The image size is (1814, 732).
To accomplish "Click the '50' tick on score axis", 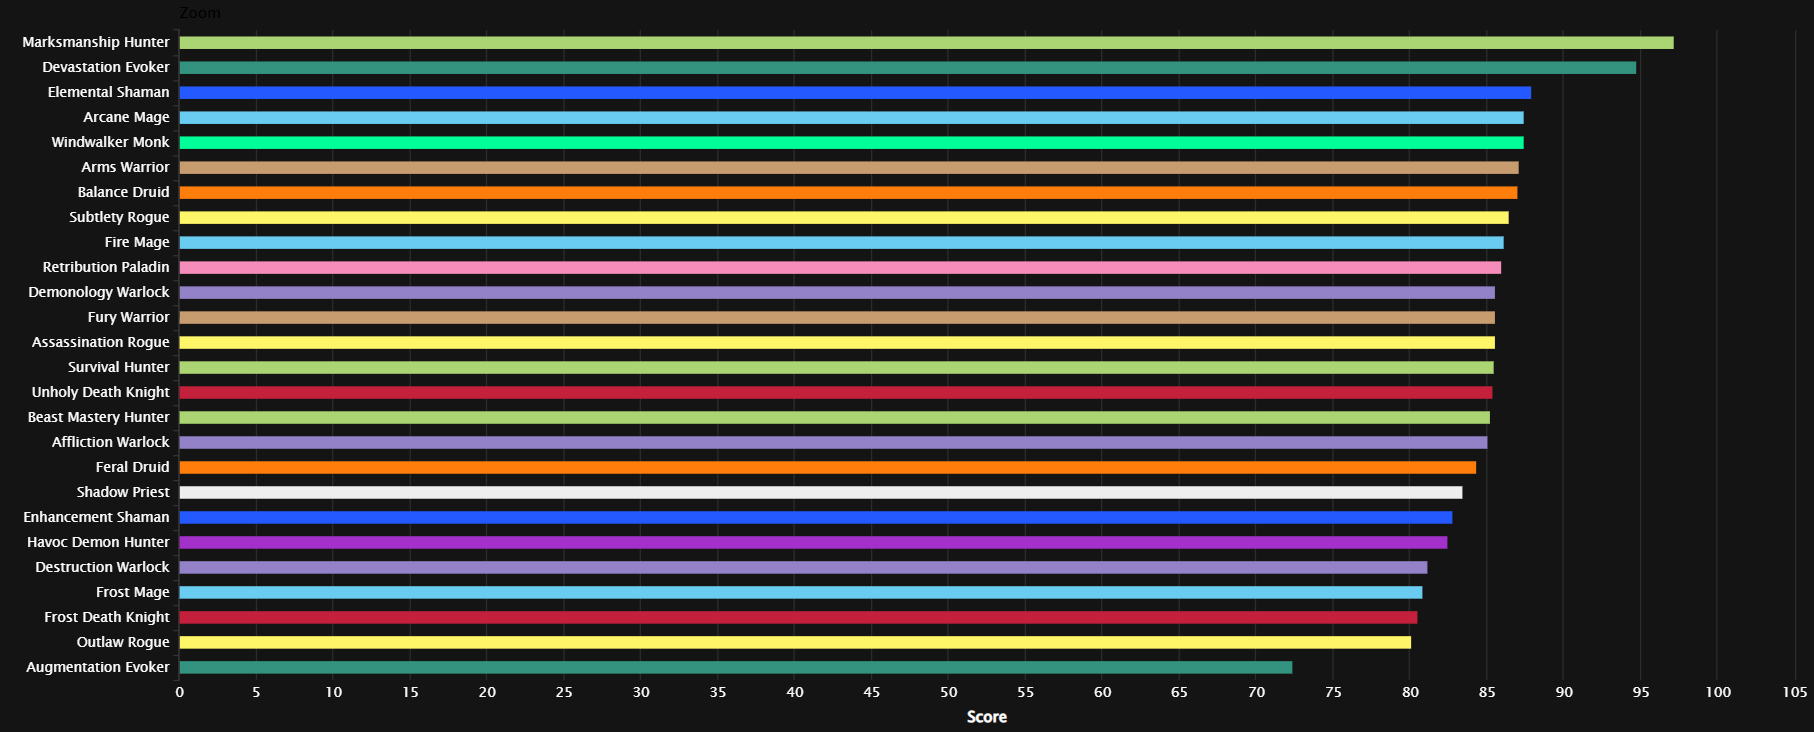I will [x=949, y=692].
